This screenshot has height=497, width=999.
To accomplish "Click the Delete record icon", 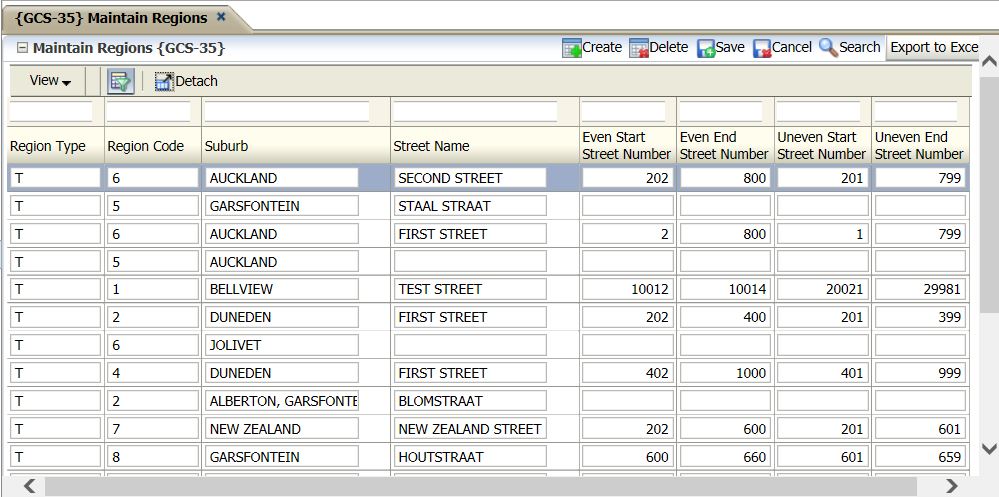I will [x=639, y=48].
